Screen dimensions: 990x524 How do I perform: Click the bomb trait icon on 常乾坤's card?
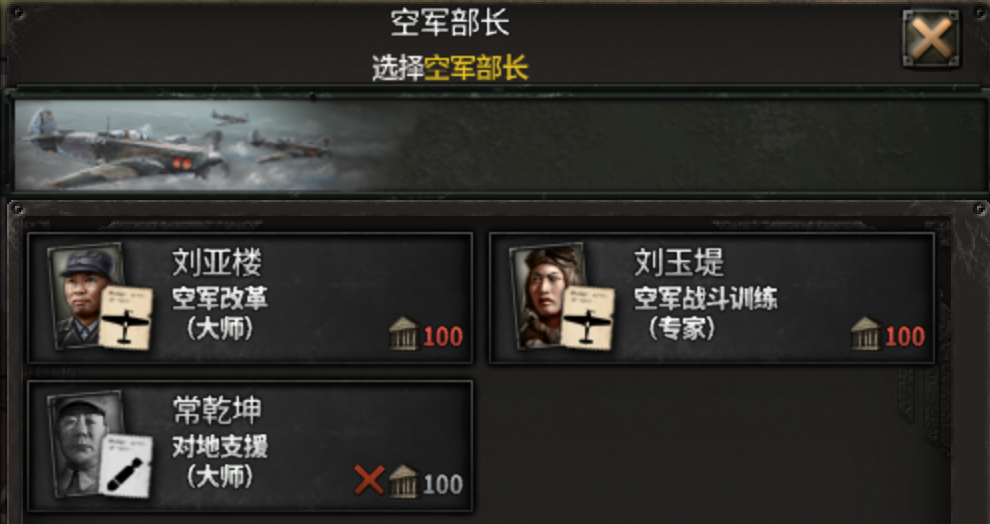coord(126,467)
